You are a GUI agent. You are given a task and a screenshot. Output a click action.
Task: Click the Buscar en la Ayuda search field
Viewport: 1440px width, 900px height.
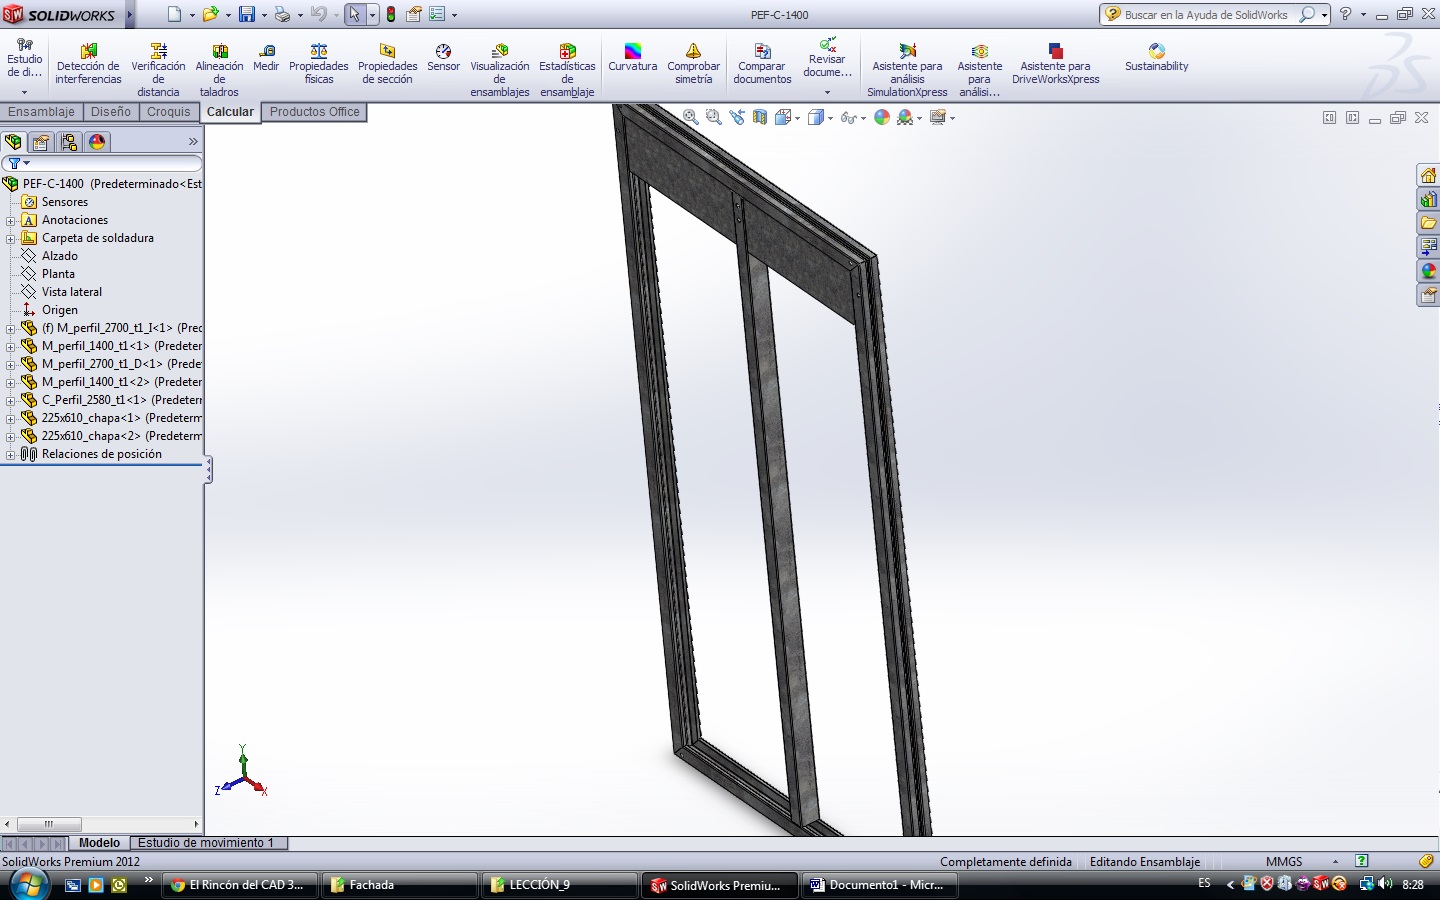pos(1205,15)
